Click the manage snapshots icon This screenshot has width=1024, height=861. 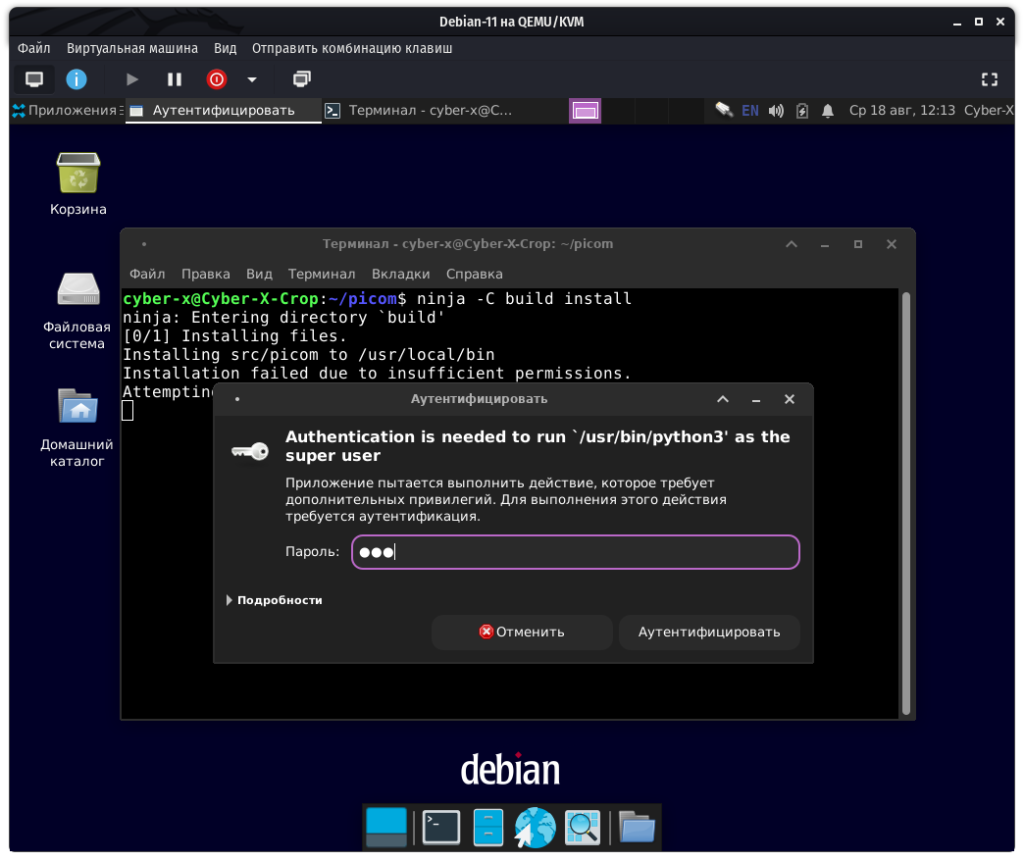(x=301, y=79)
